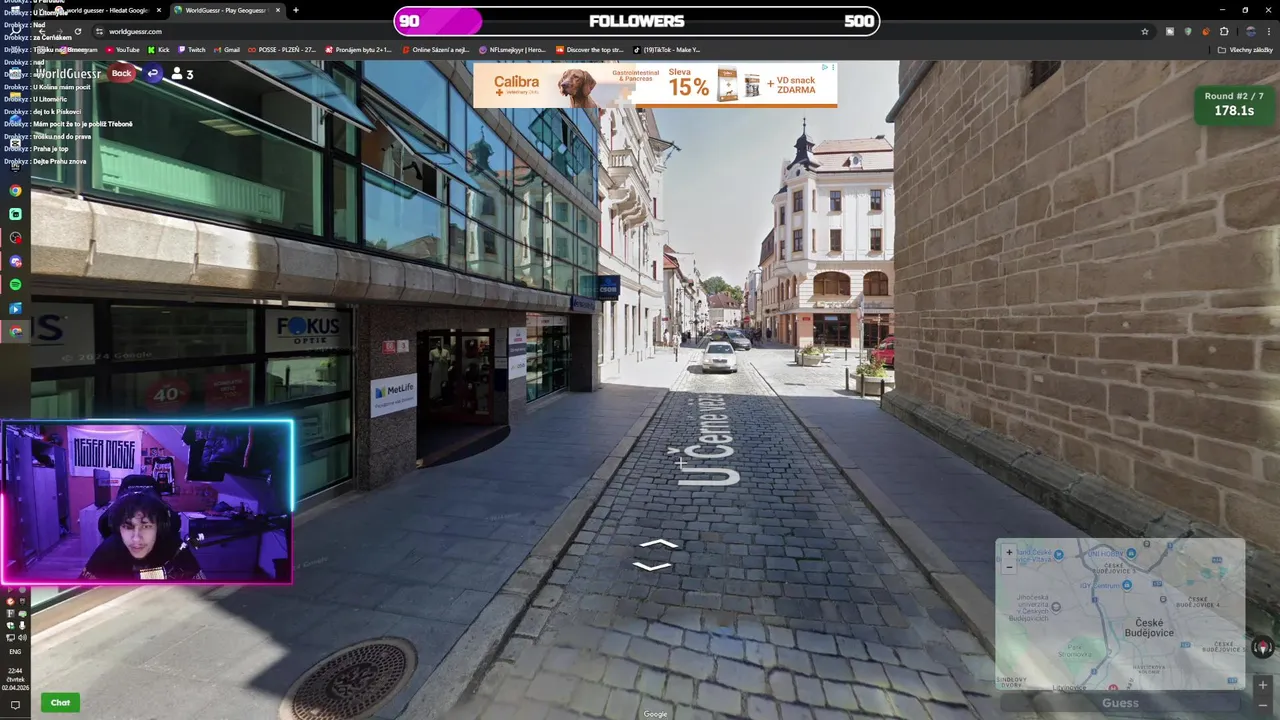Open the green Chat button

pos(60,702)
